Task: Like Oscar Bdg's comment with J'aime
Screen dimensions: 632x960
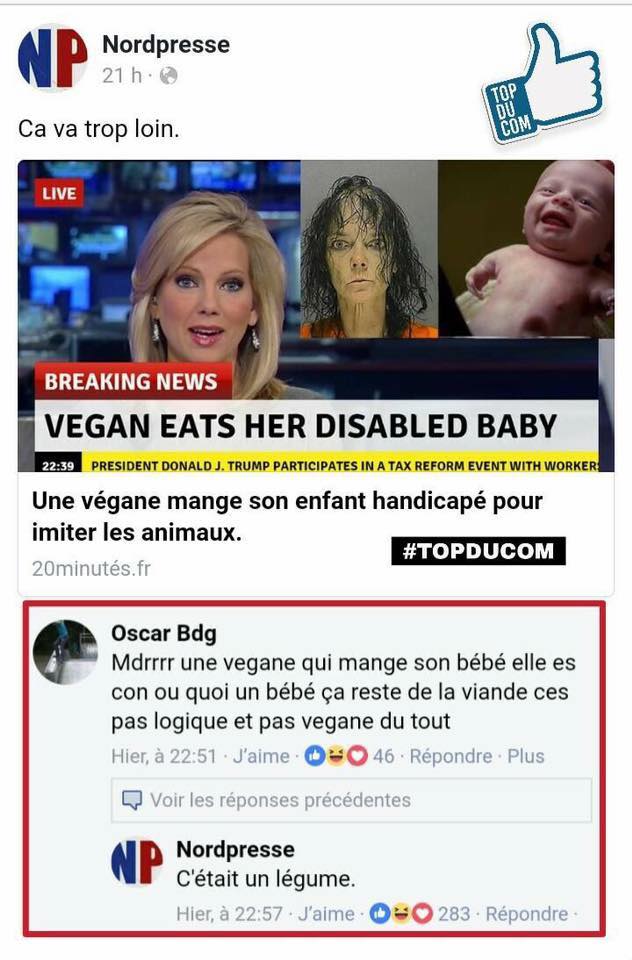Action: pyautogui.click(x=261, y=756)
